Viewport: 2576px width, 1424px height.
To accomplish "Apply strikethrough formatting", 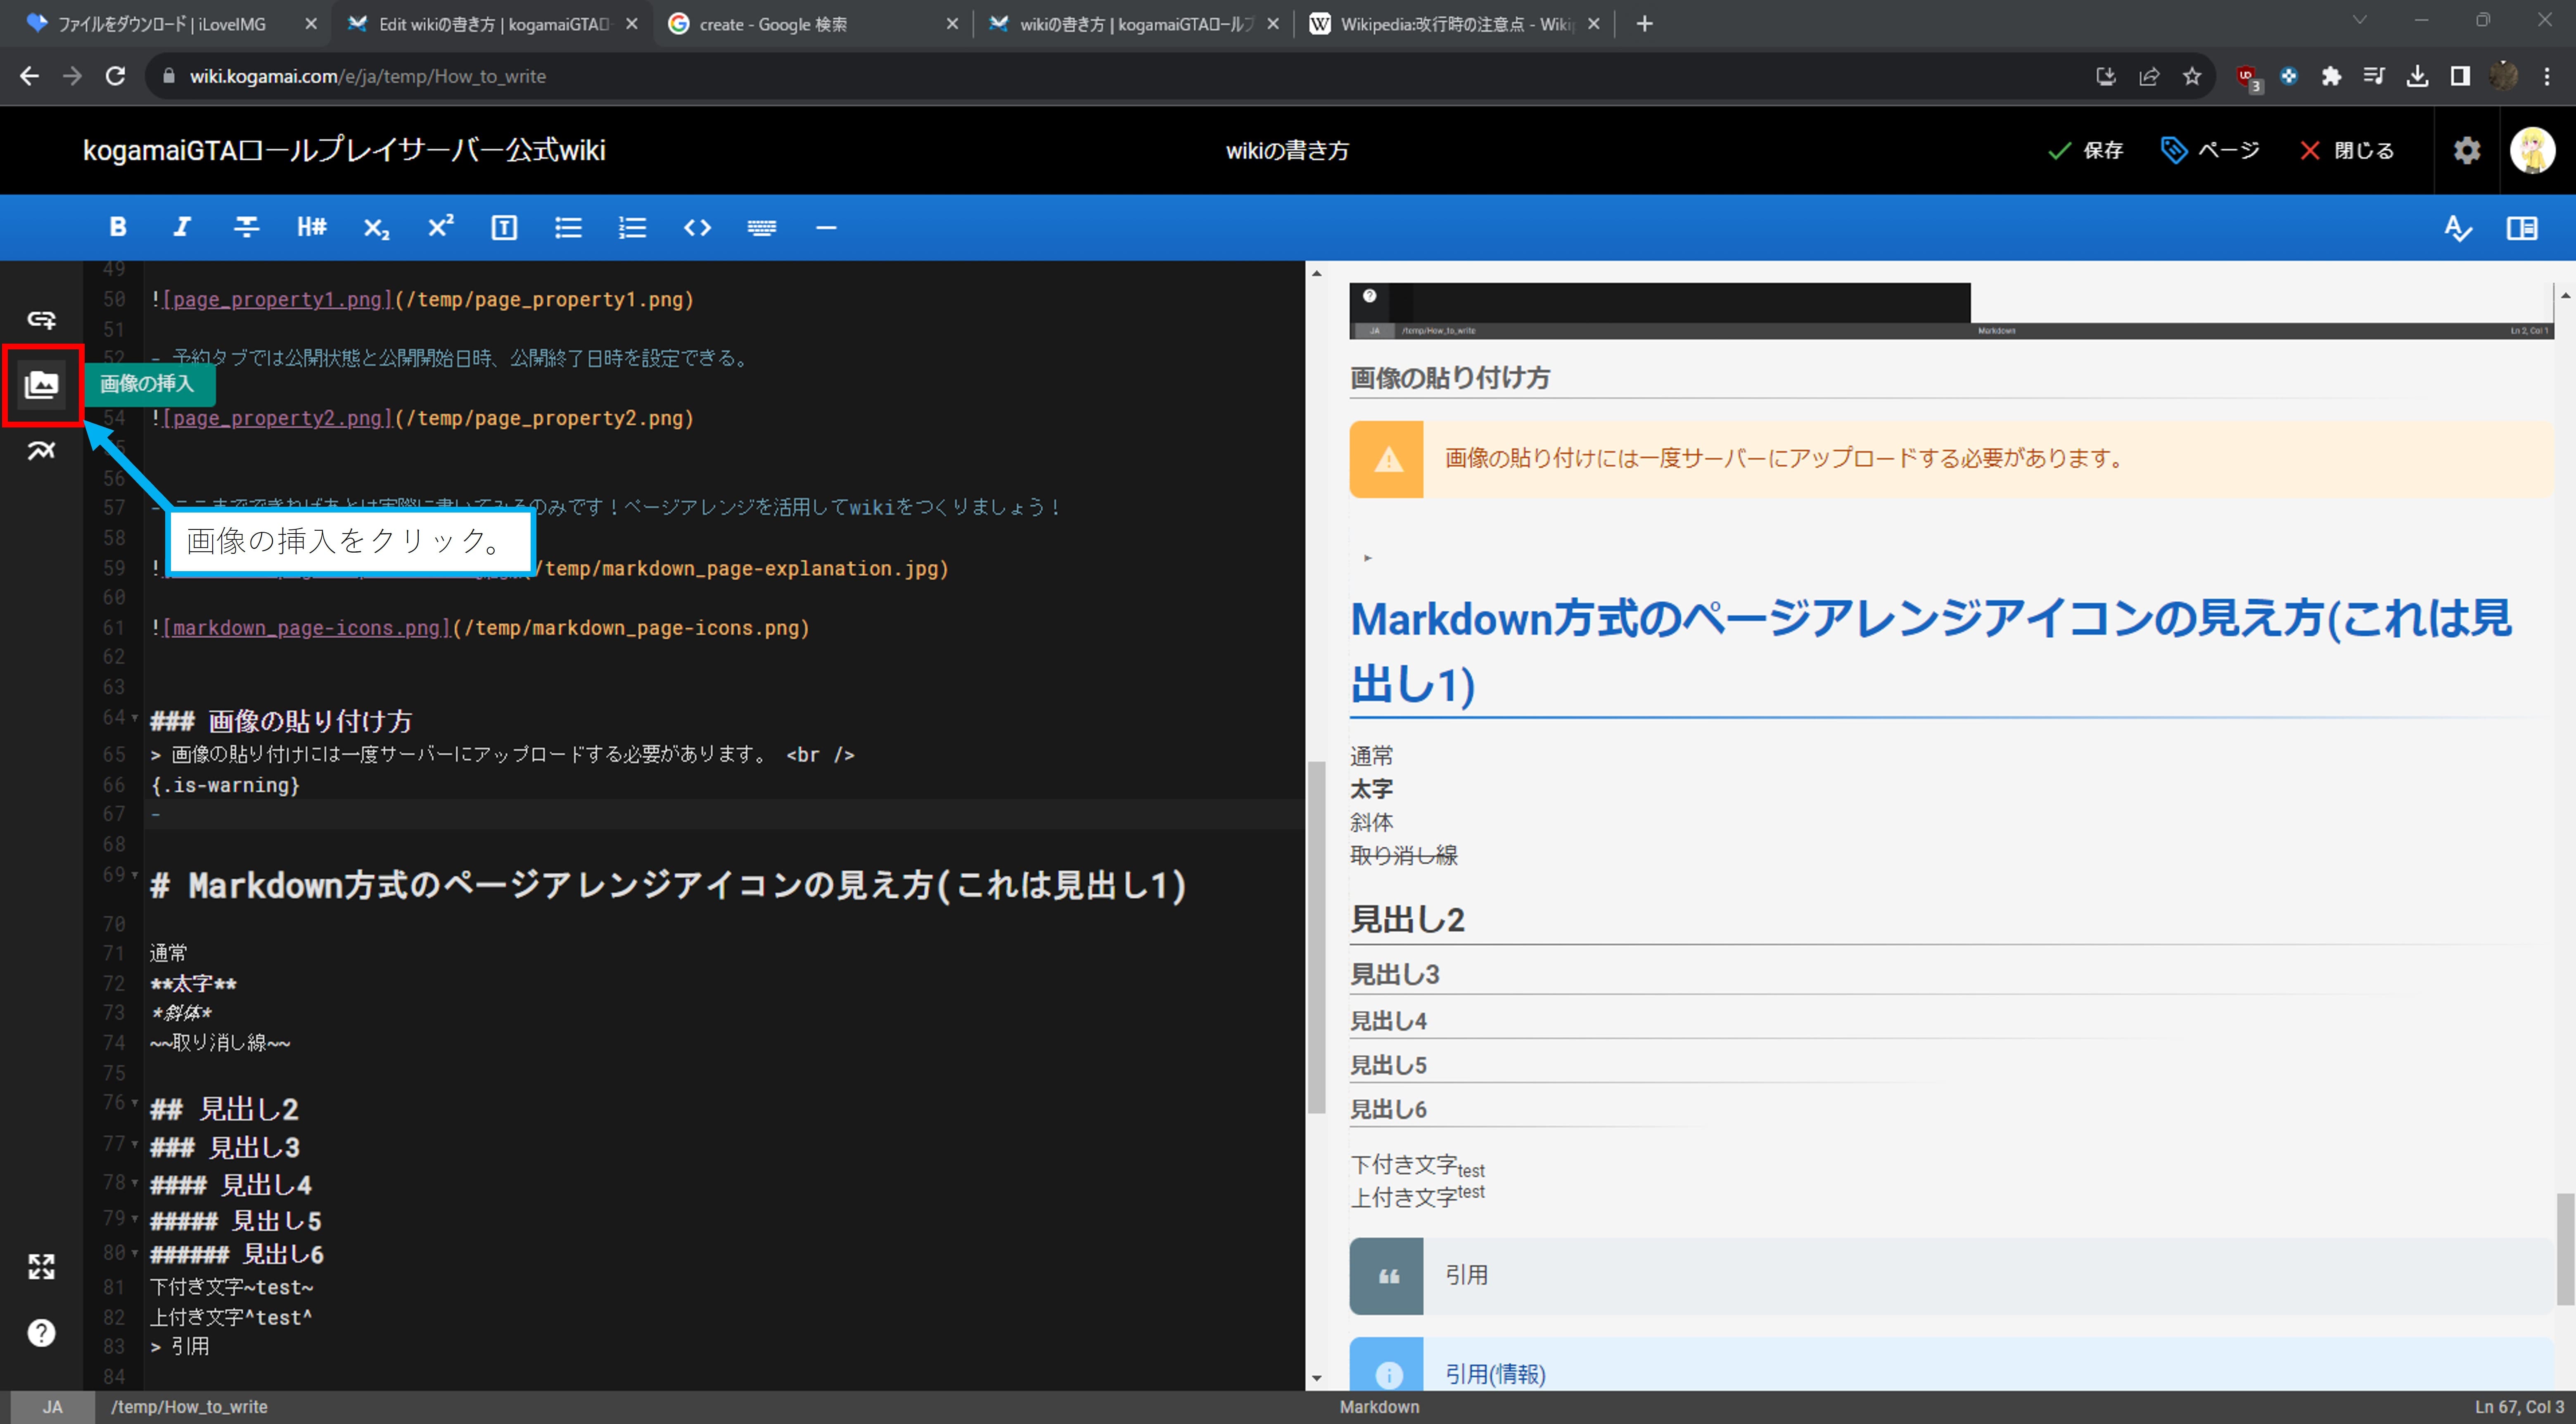I will click(246, 227).
